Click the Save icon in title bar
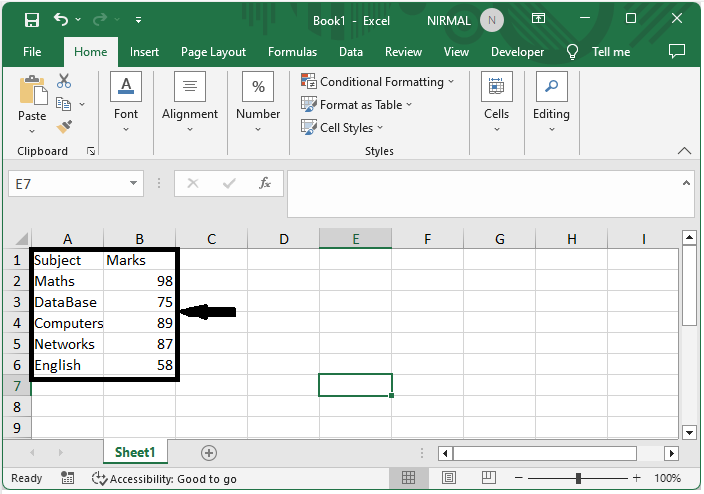 pyautogui.click(x=32, y=20)
